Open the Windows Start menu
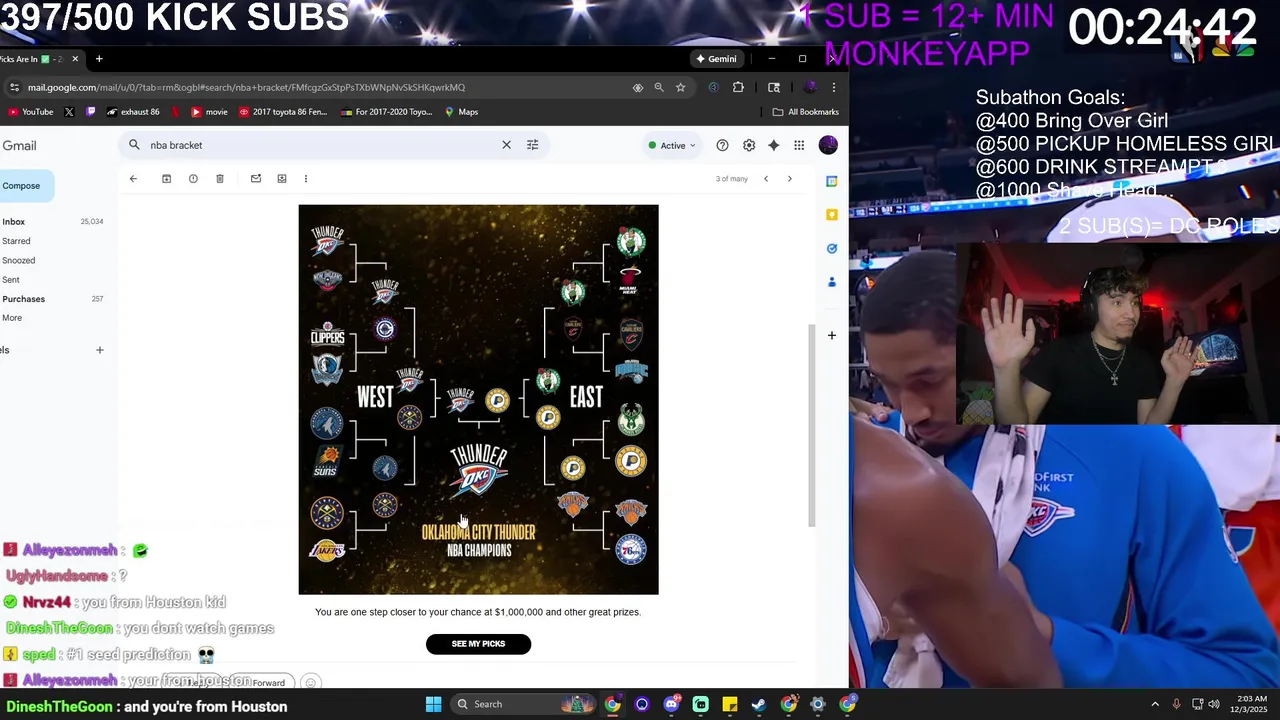 pyautogui.click(x=433, y=704)
